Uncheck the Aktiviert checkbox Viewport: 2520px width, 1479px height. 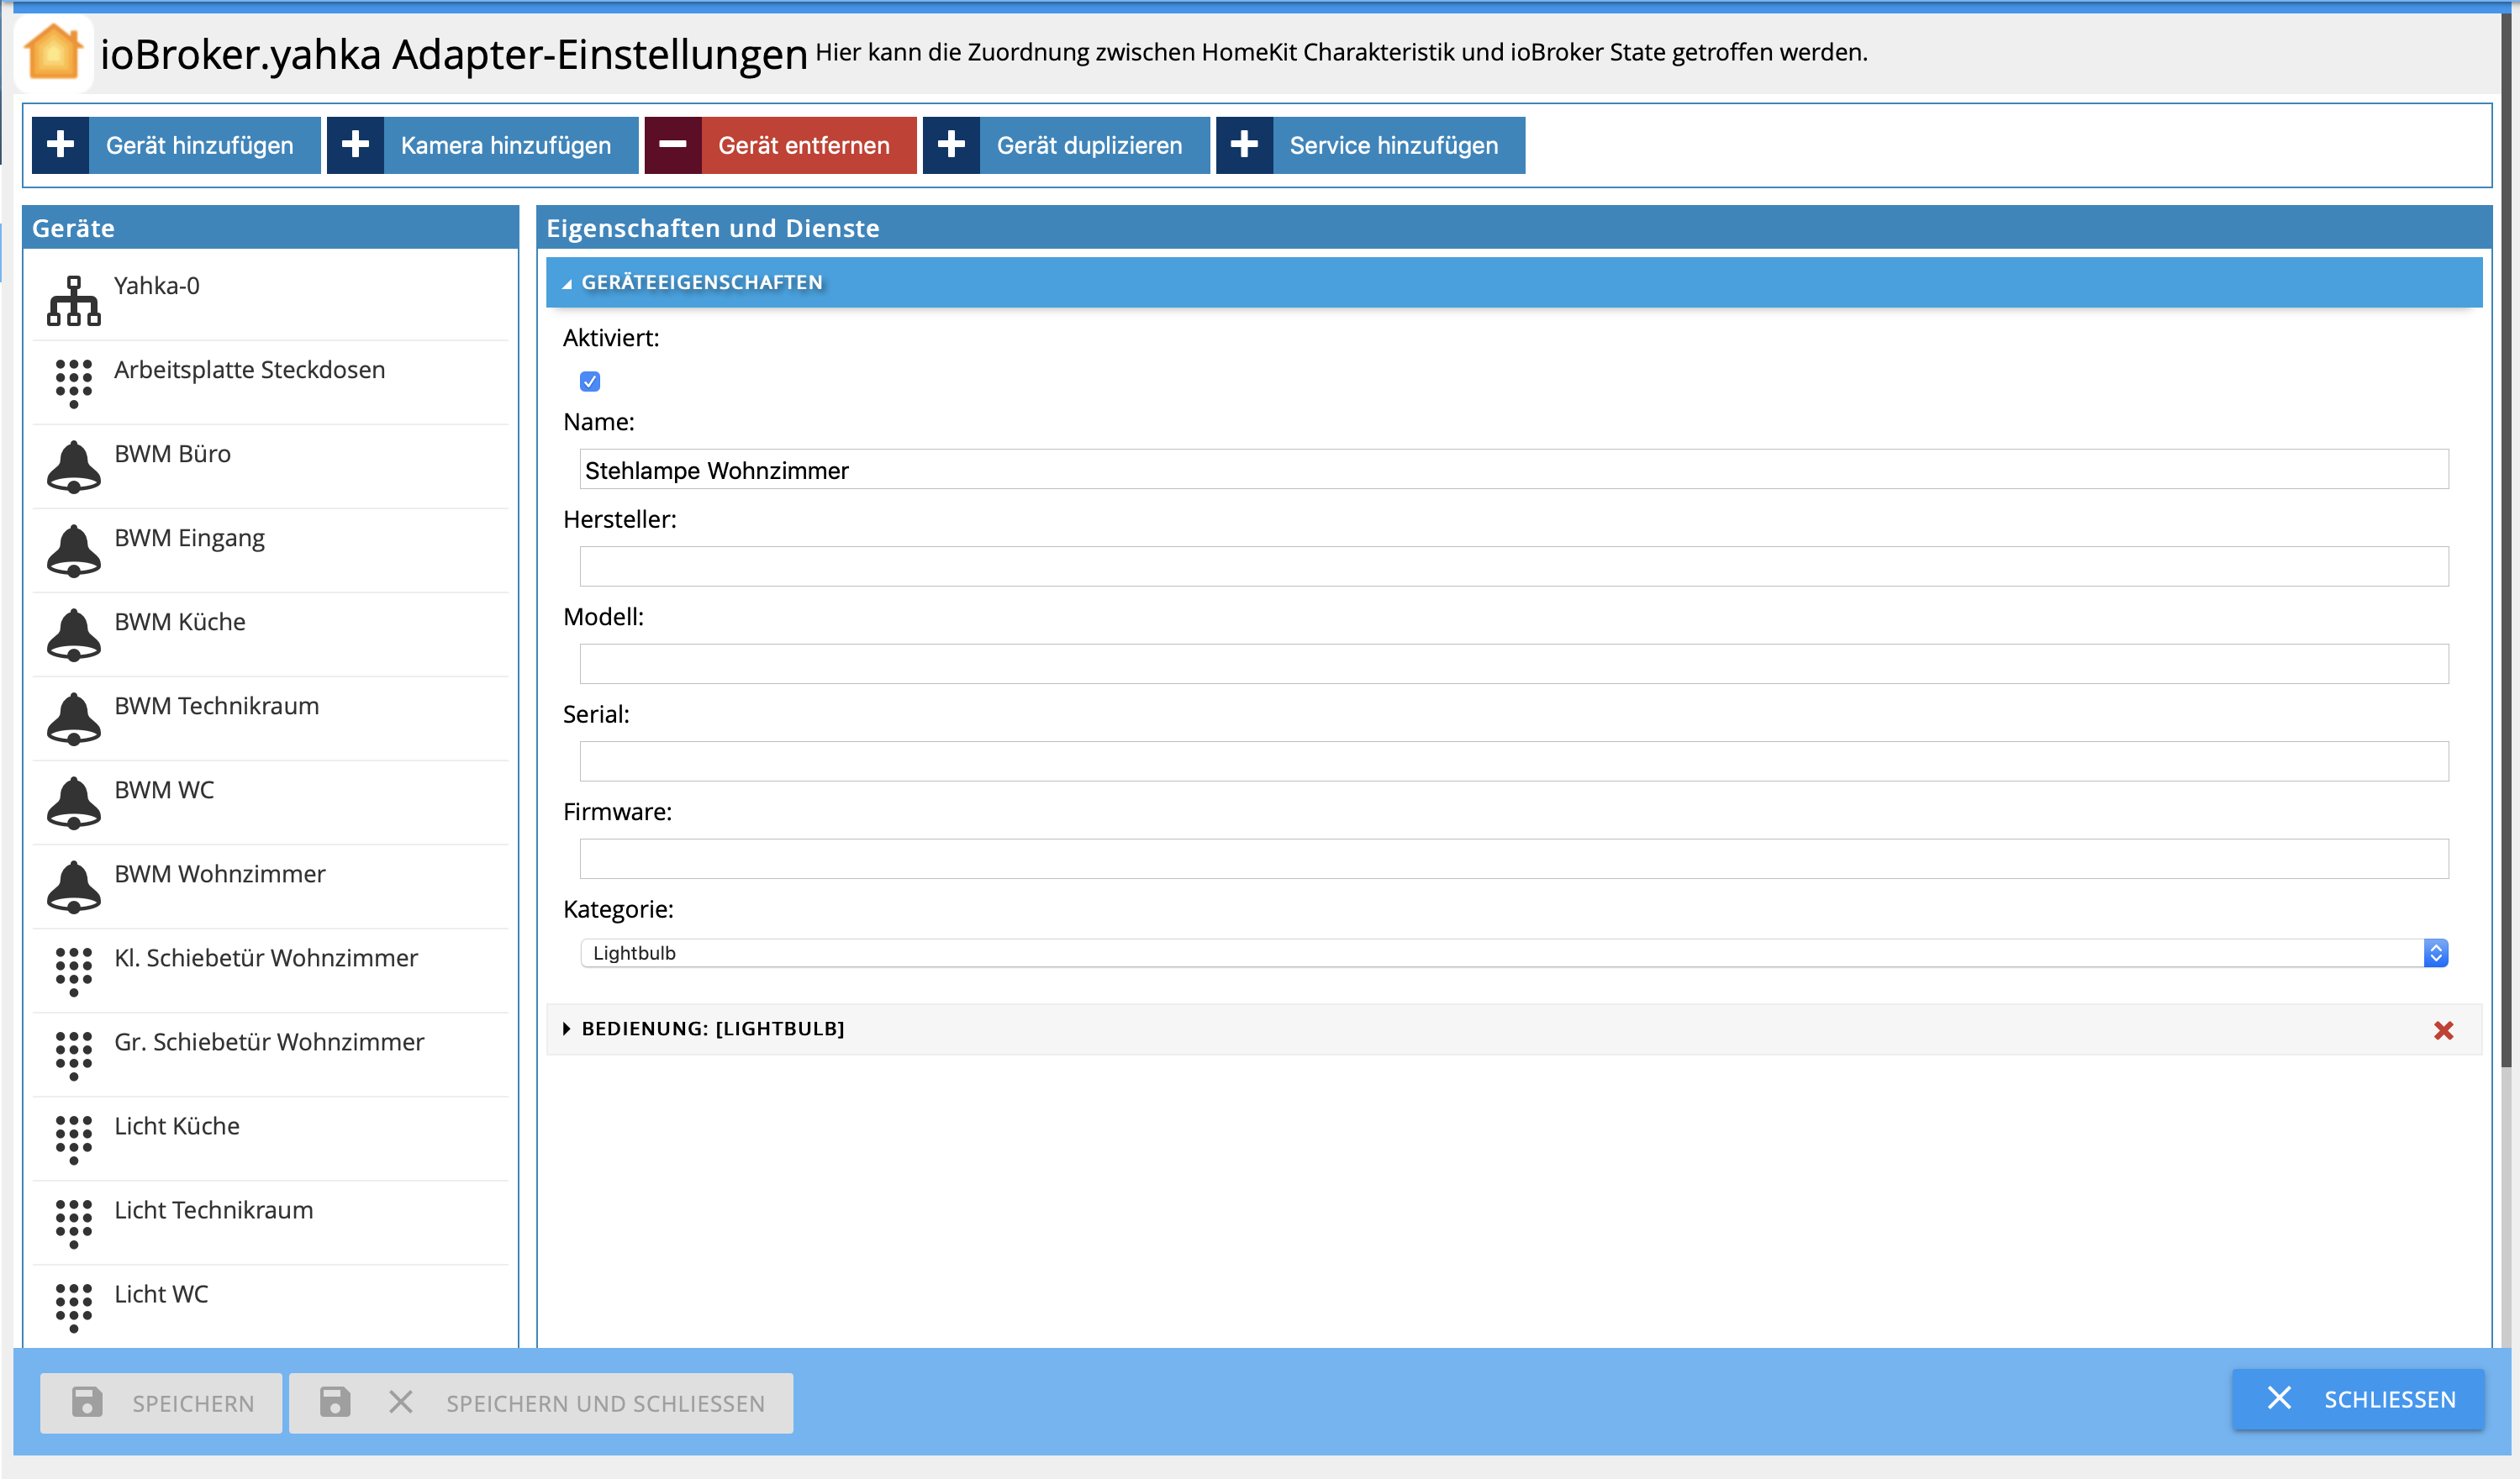tap(590, 381)
